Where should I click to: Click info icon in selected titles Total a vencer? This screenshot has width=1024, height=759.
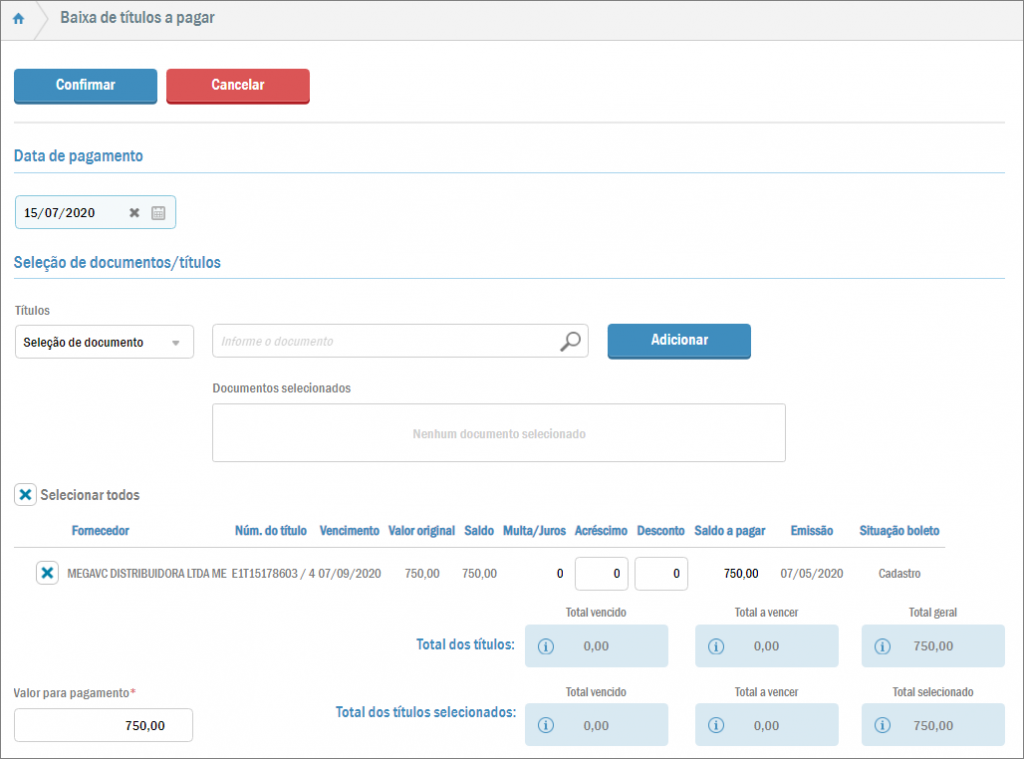pos(715,726)
